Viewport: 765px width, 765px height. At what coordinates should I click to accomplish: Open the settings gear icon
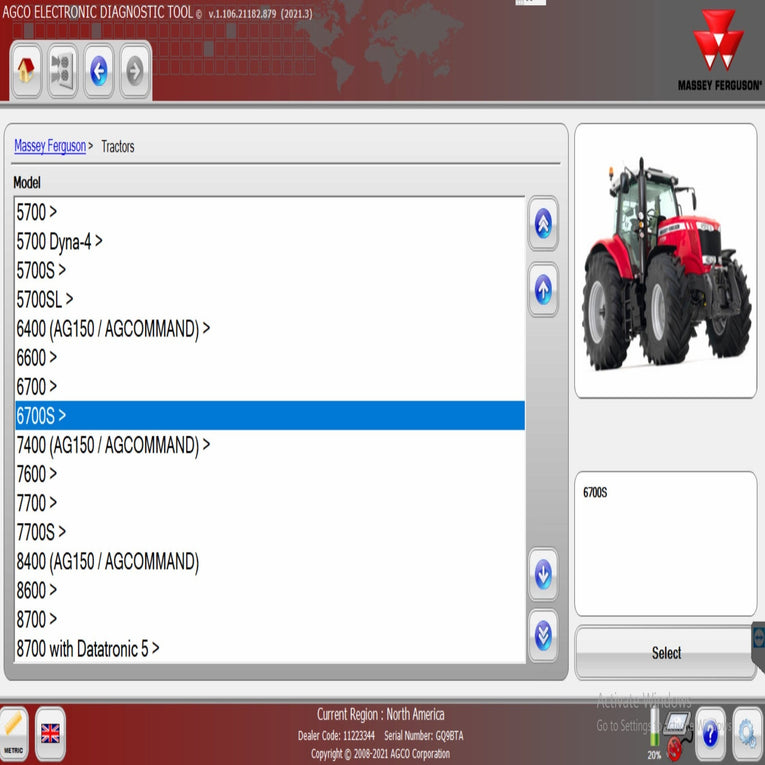[x=745, y=734]
